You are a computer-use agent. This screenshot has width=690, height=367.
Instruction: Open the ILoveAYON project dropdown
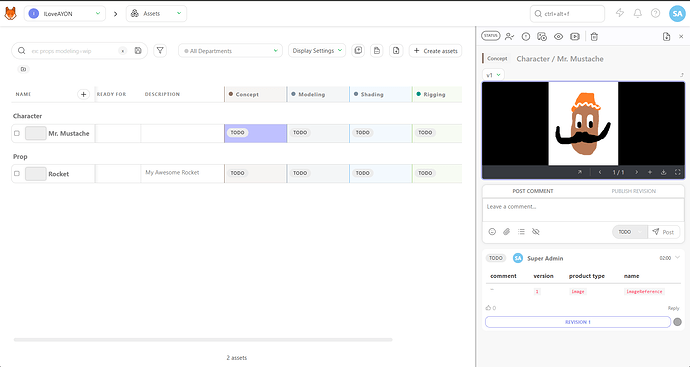65,14
